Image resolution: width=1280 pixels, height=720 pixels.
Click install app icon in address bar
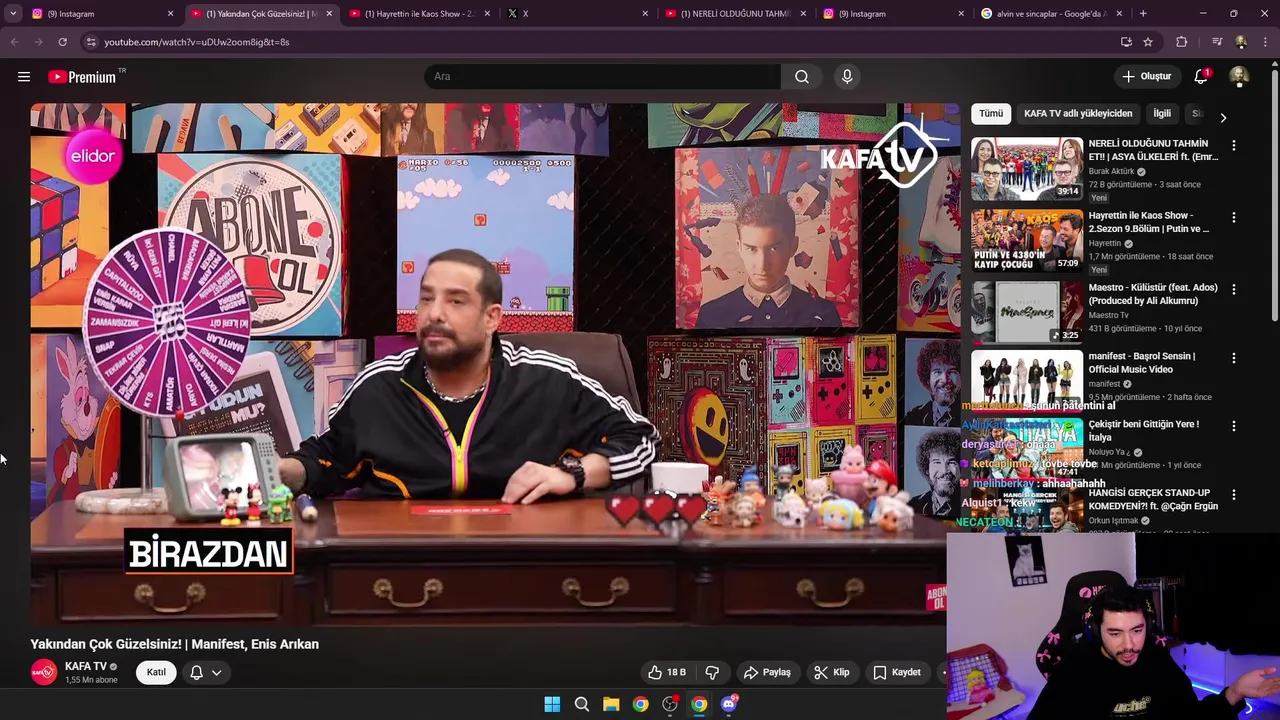point(1126,42)
